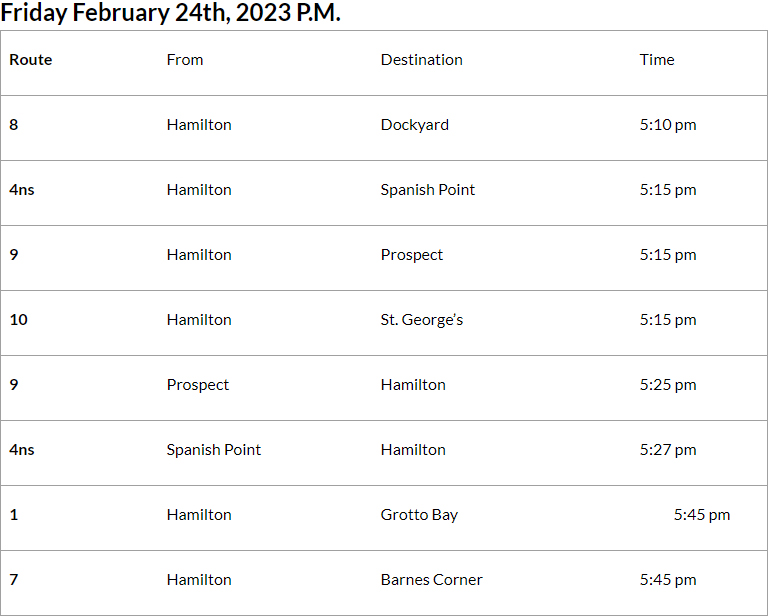Viewport: 768px width, 616px height.
Task: Click the route 8 number cell
Action: [x=14, y=125]
